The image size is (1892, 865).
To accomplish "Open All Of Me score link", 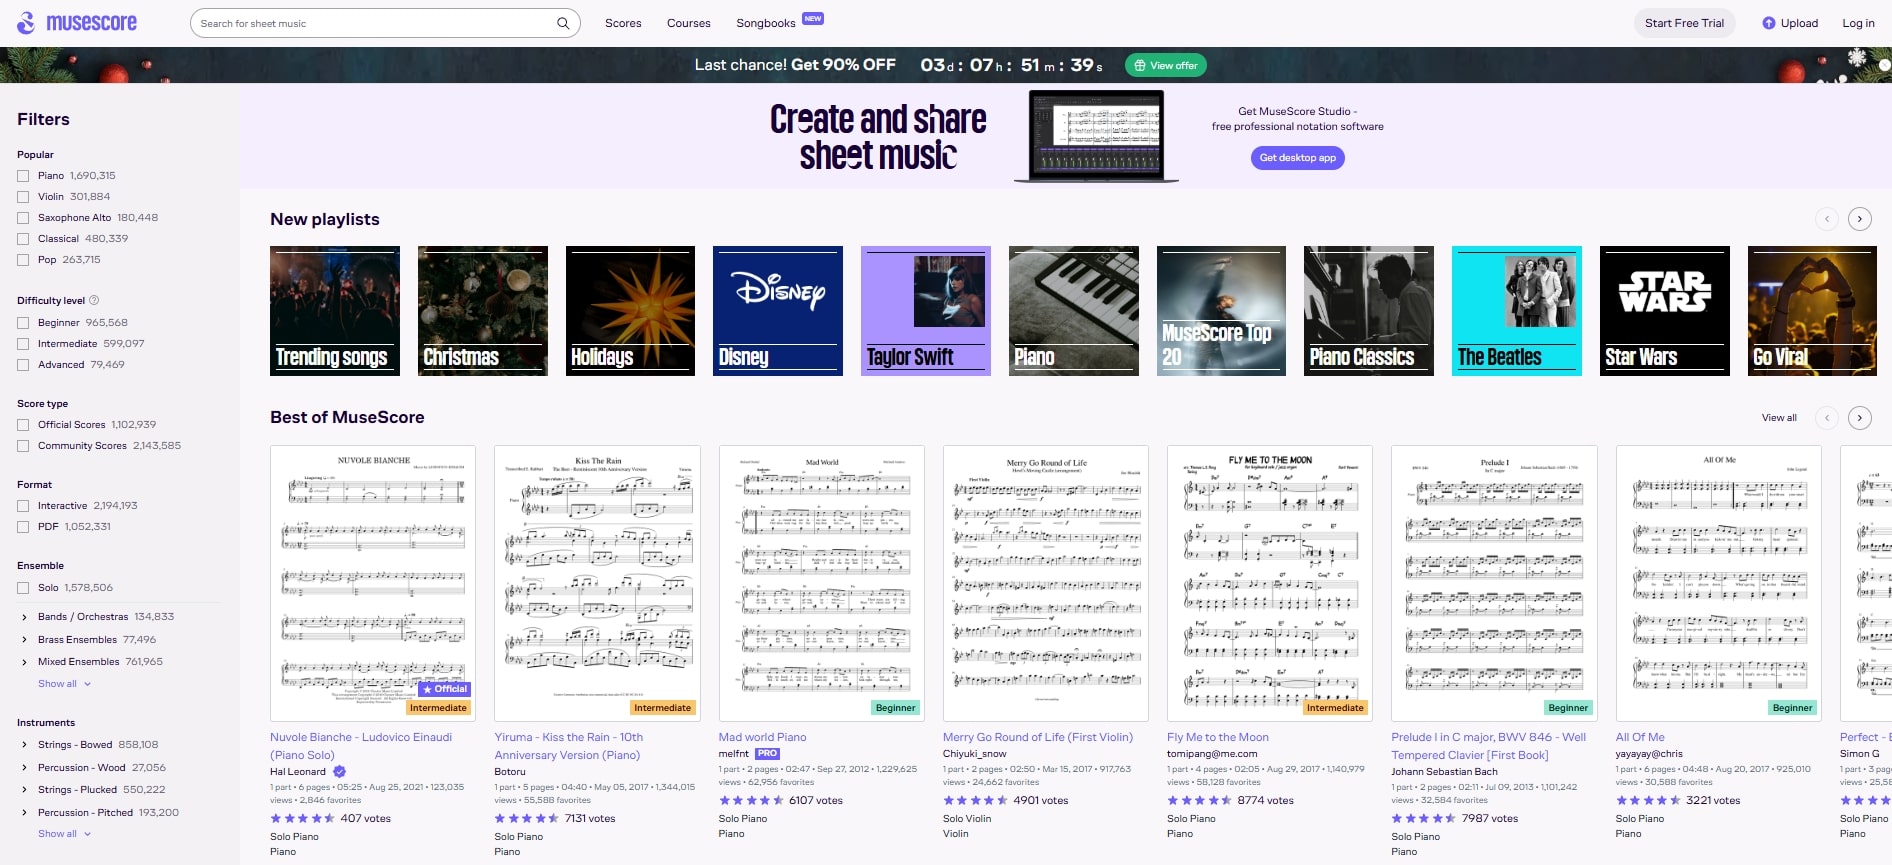I will tap(1640, 737).
